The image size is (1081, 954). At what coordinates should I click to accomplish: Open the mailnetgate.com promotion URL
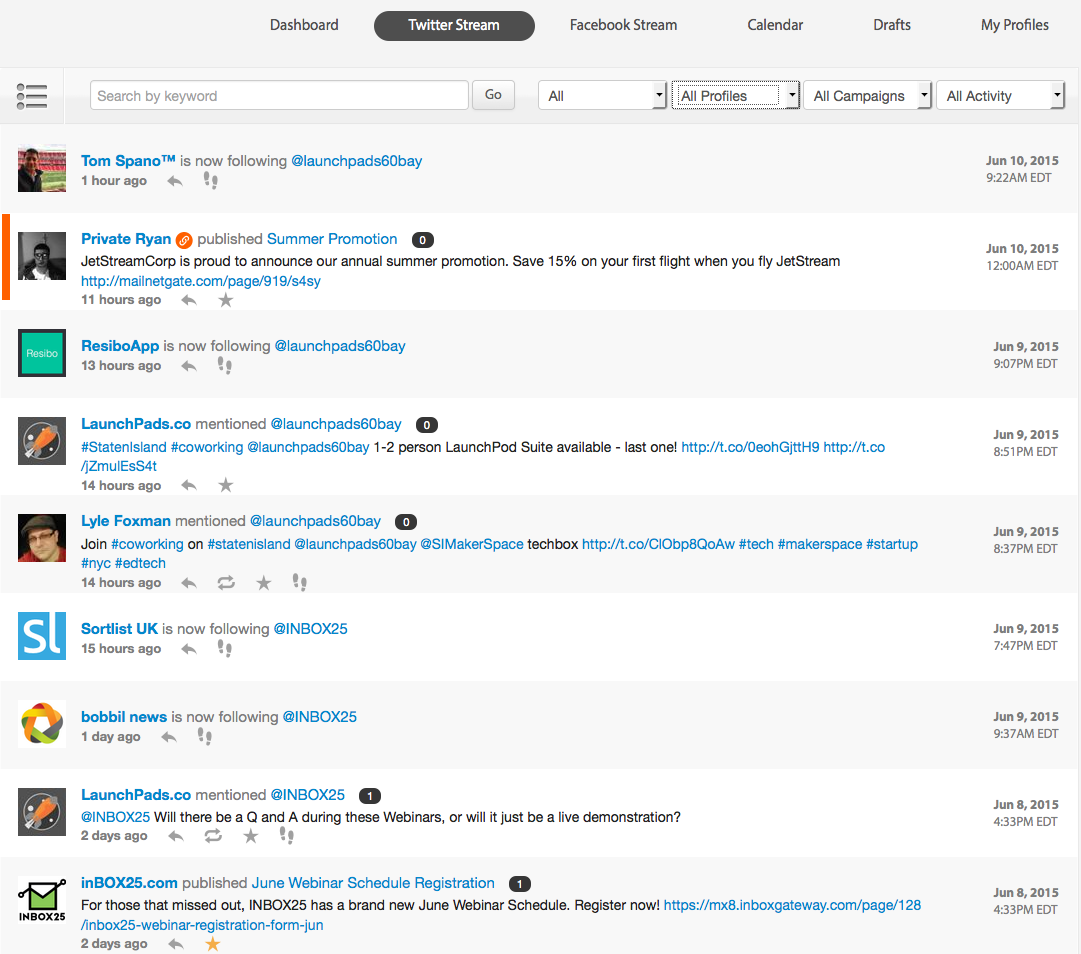pyautogui.click(x=201, y=281)
